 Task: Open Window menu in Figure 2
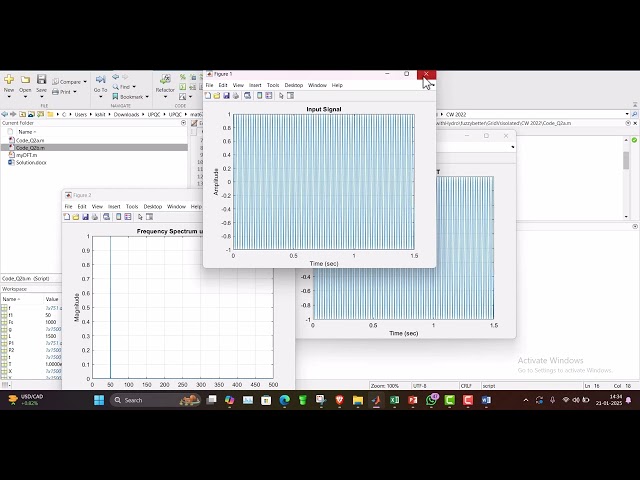pyautogui.click(x=176, y=207)
